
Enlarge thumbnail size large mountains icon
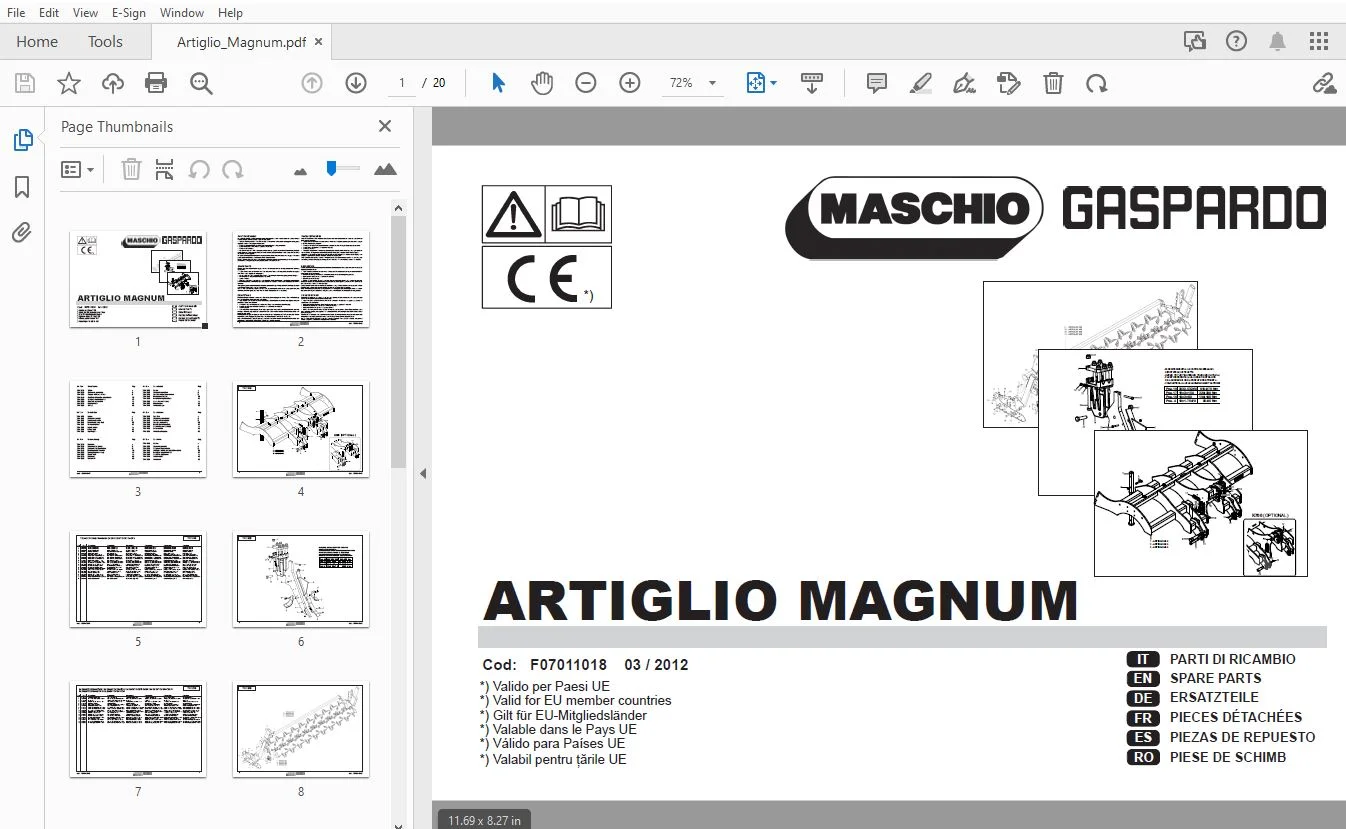click(385, 169)
